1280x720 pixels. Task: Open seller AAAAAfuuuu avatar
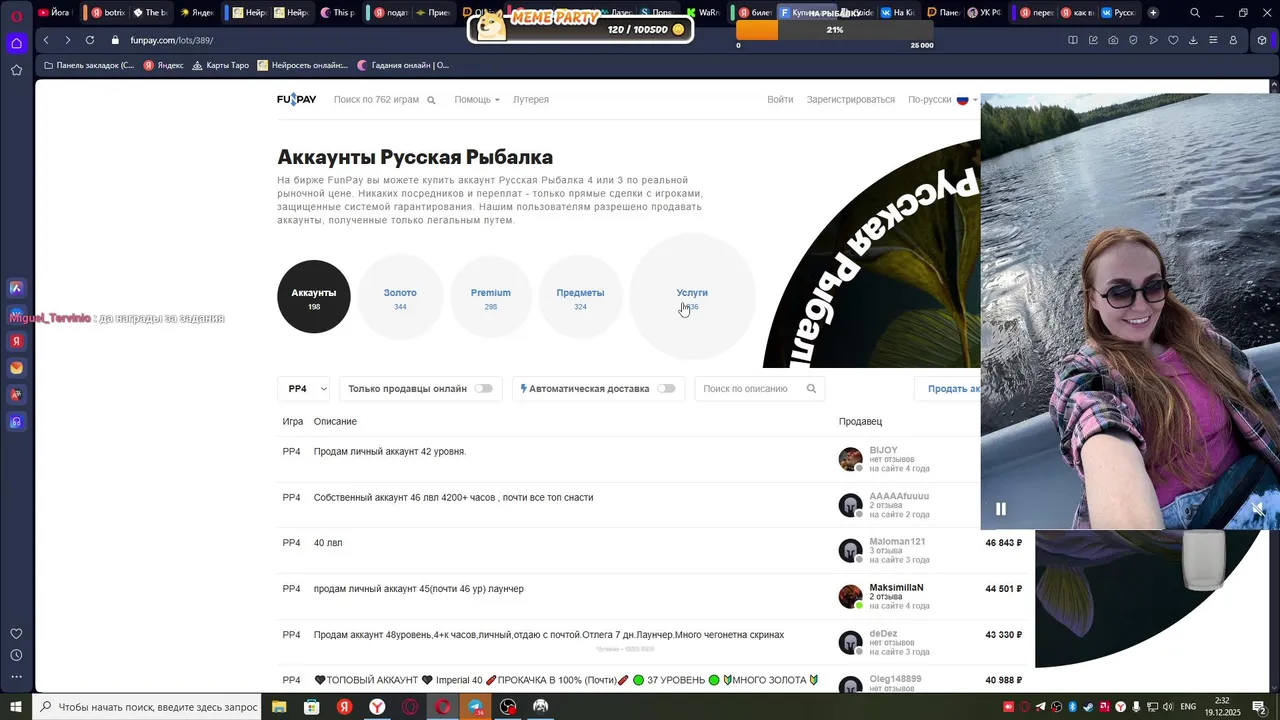click(x=850, y=505)
